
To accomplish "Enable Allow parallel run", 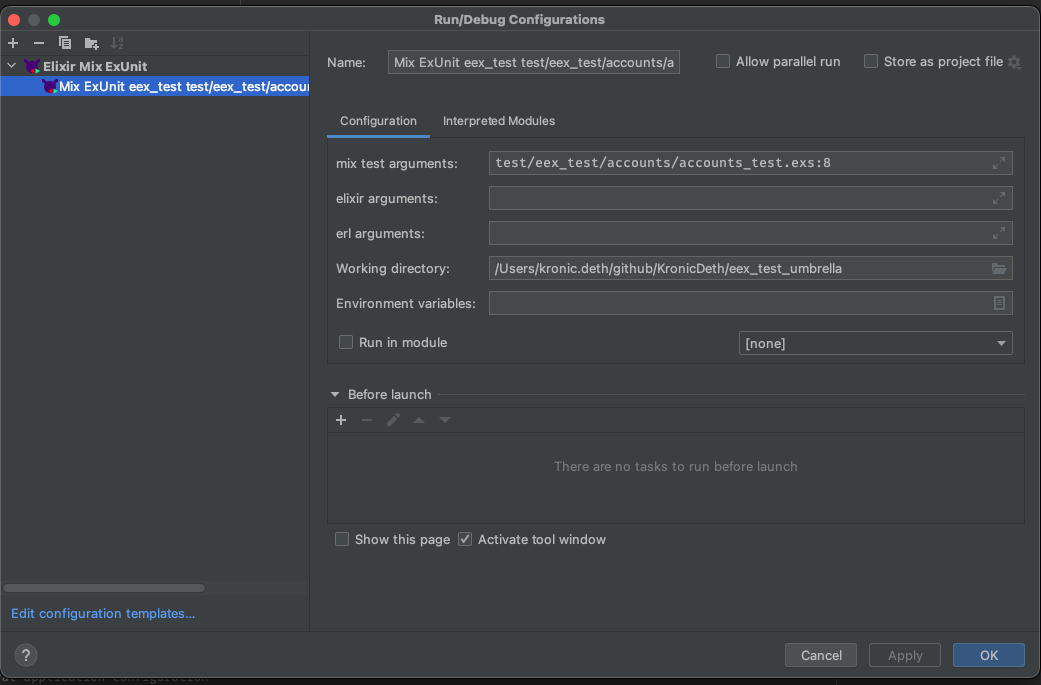I will [x=723, y=62].
